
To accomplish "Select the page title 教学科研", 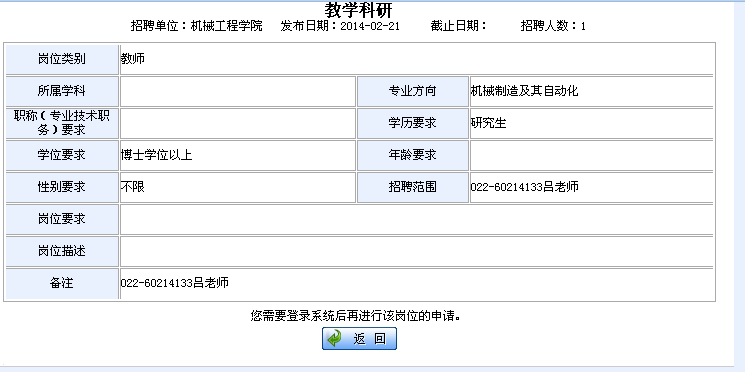I will [x=359, y=10].
